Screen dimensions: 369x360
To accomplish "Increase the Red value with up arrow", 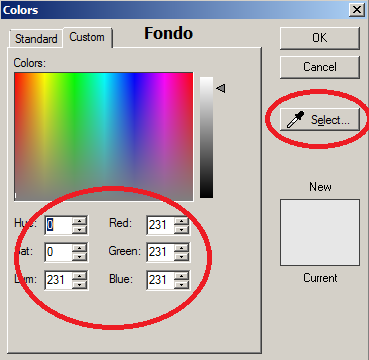I will click(x=182, y=220).
